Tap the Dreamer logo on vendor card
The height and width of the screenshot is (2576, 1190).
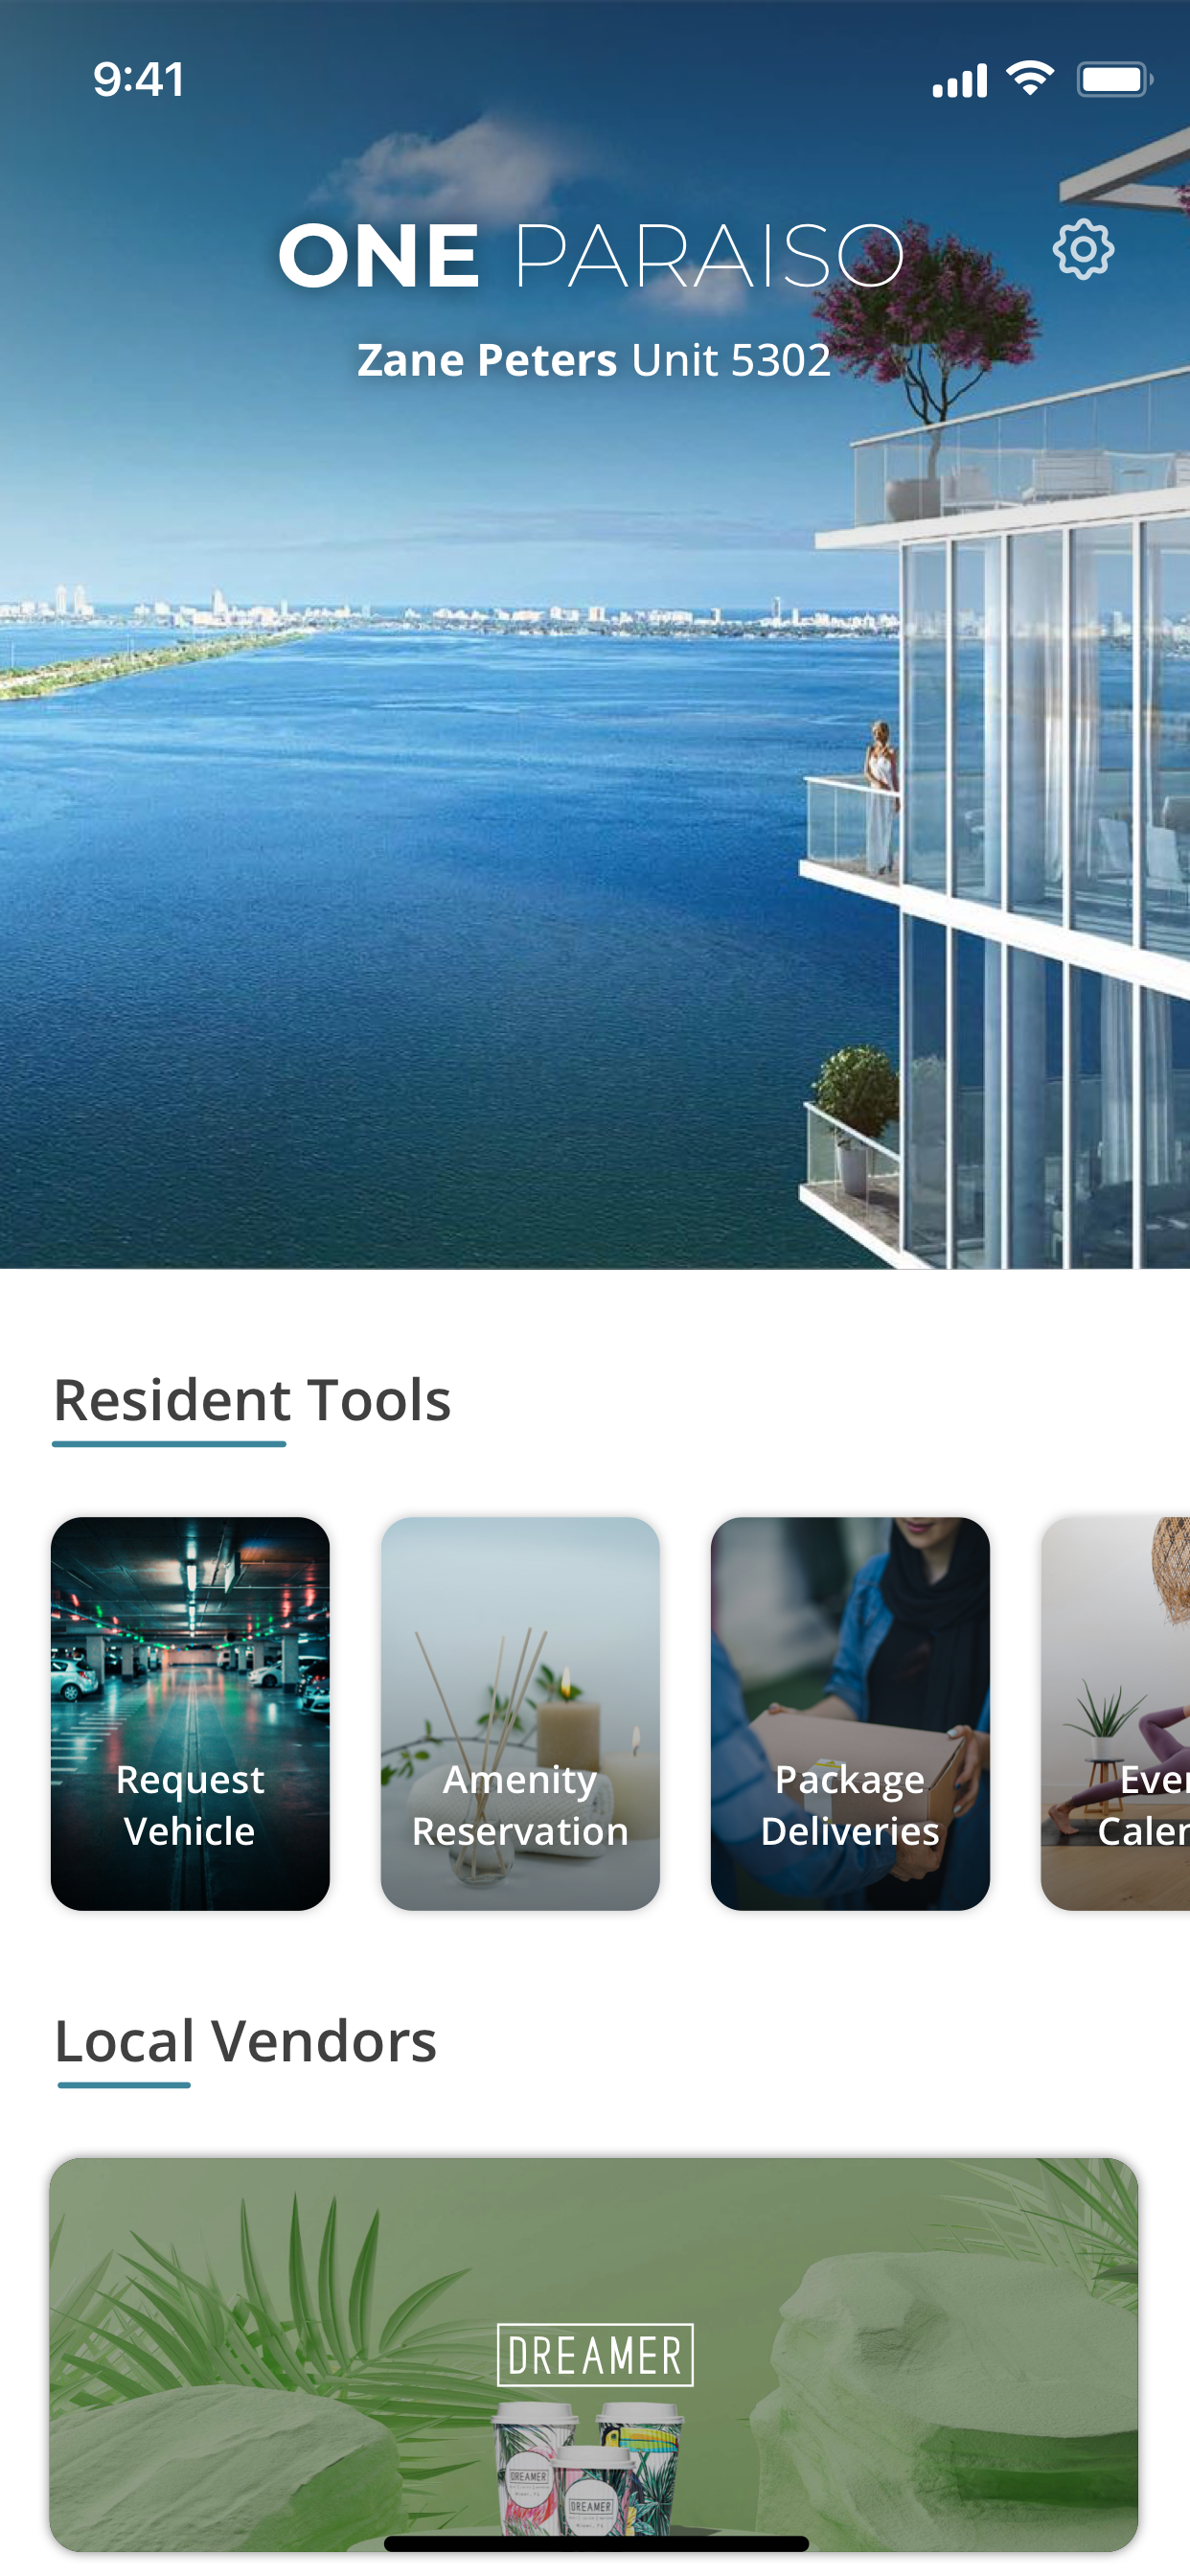(x=595, y=2355)
